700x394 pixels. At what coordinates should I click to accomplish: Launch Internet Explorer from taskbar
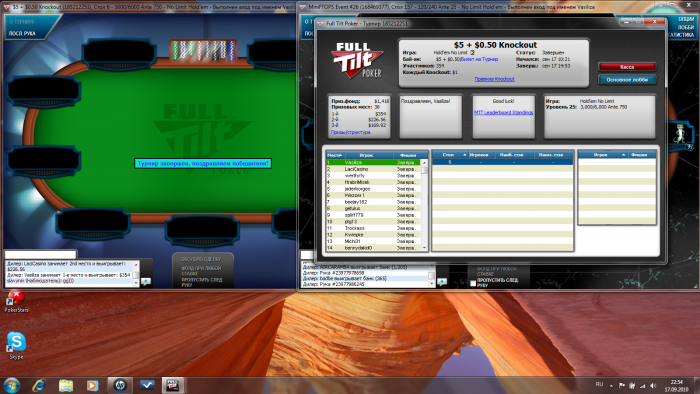click(x=39, y=385)
